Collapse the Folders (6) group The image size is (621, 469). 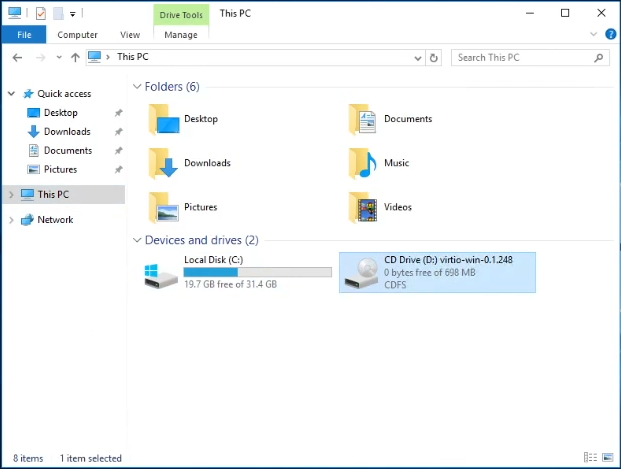point(137,86)
